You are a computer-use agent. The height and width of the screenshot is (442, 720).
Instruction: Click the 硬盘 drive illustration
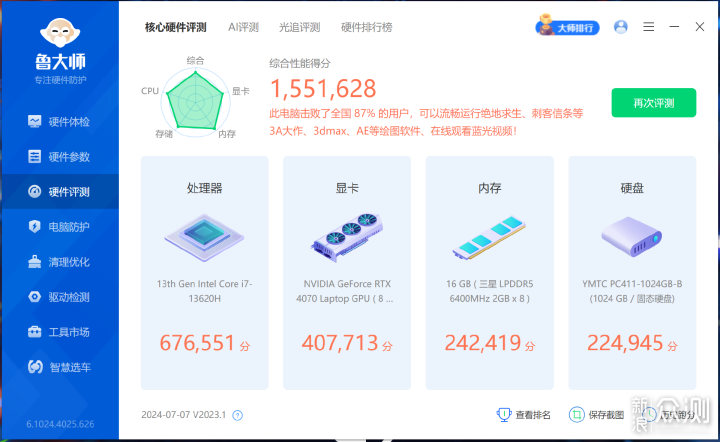[x=632, y=237]
